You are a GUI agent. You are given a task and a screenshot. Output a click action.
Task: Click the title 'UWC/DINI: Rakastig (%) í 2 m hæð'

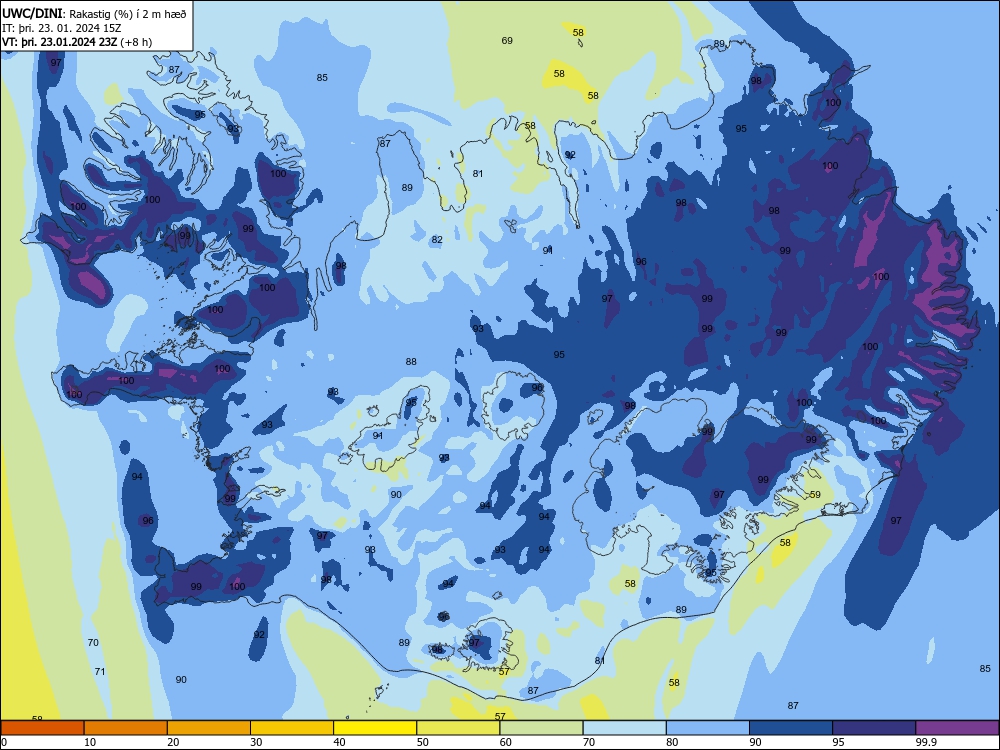[94, 14]
